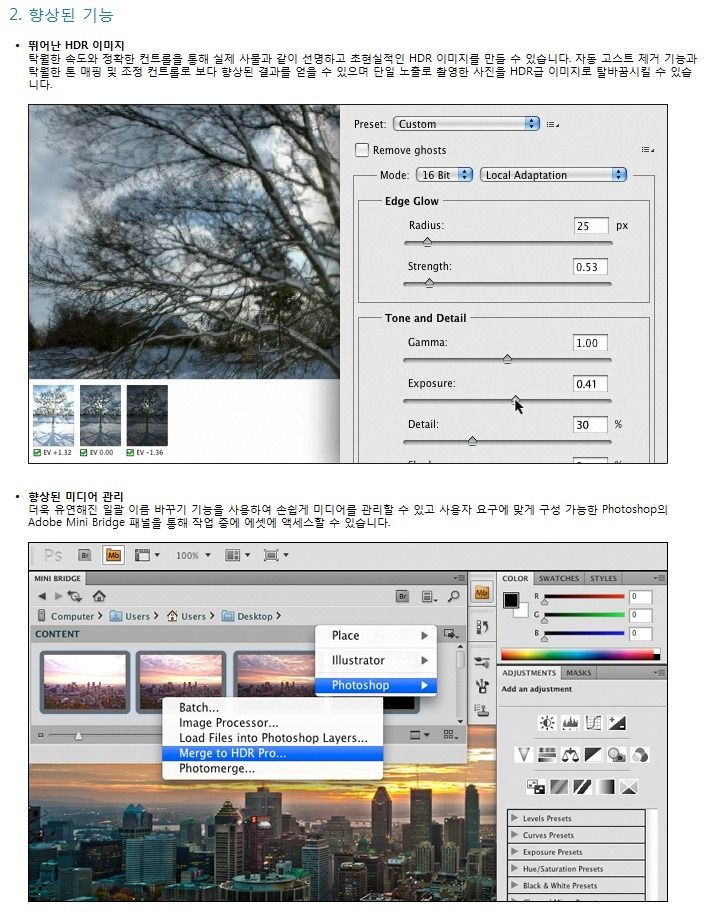Click the Detail slider handle
Image resolution: width=704 pixels, height=923 pixels.
point(472,441)
